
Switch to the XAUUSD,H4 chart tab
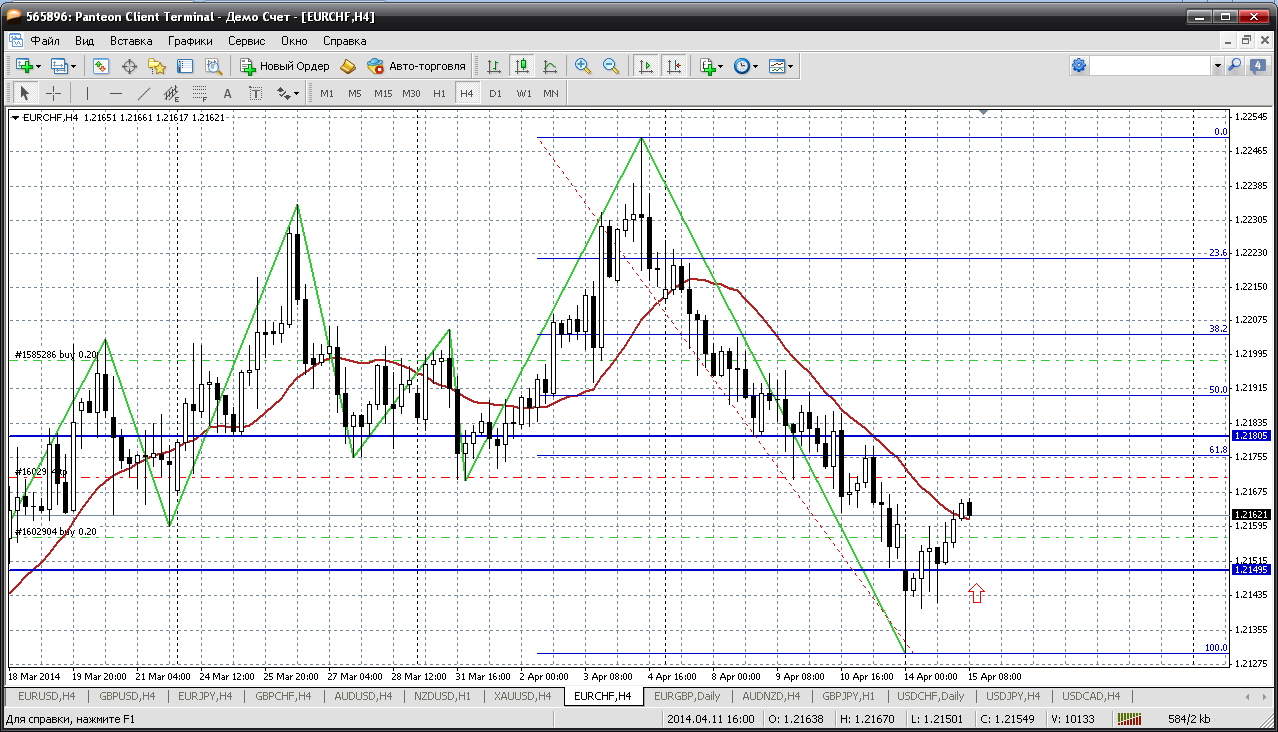[x=523, y=696]
